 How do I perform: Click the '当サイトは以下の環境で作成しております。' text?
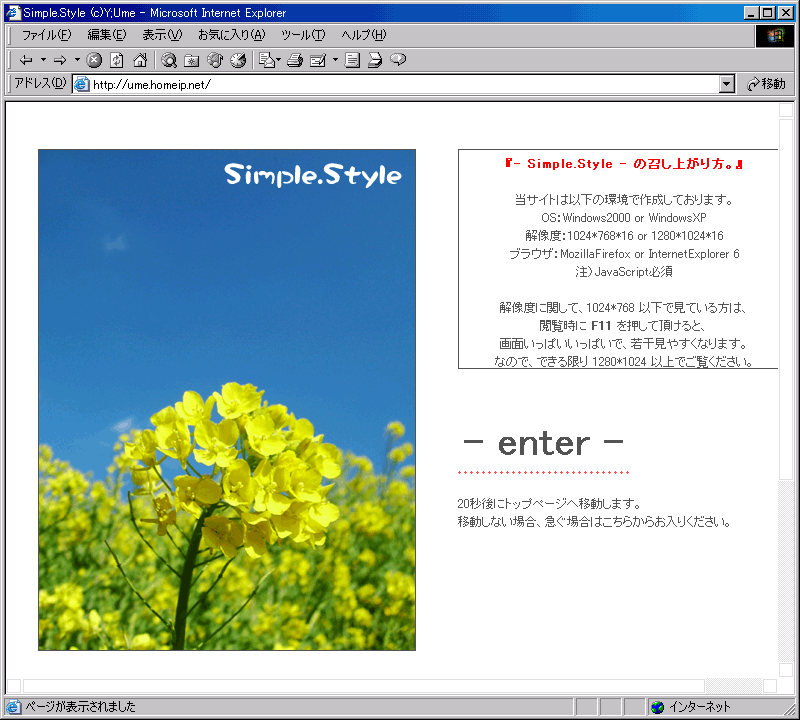pyautogui.click(x=623, y=200)
